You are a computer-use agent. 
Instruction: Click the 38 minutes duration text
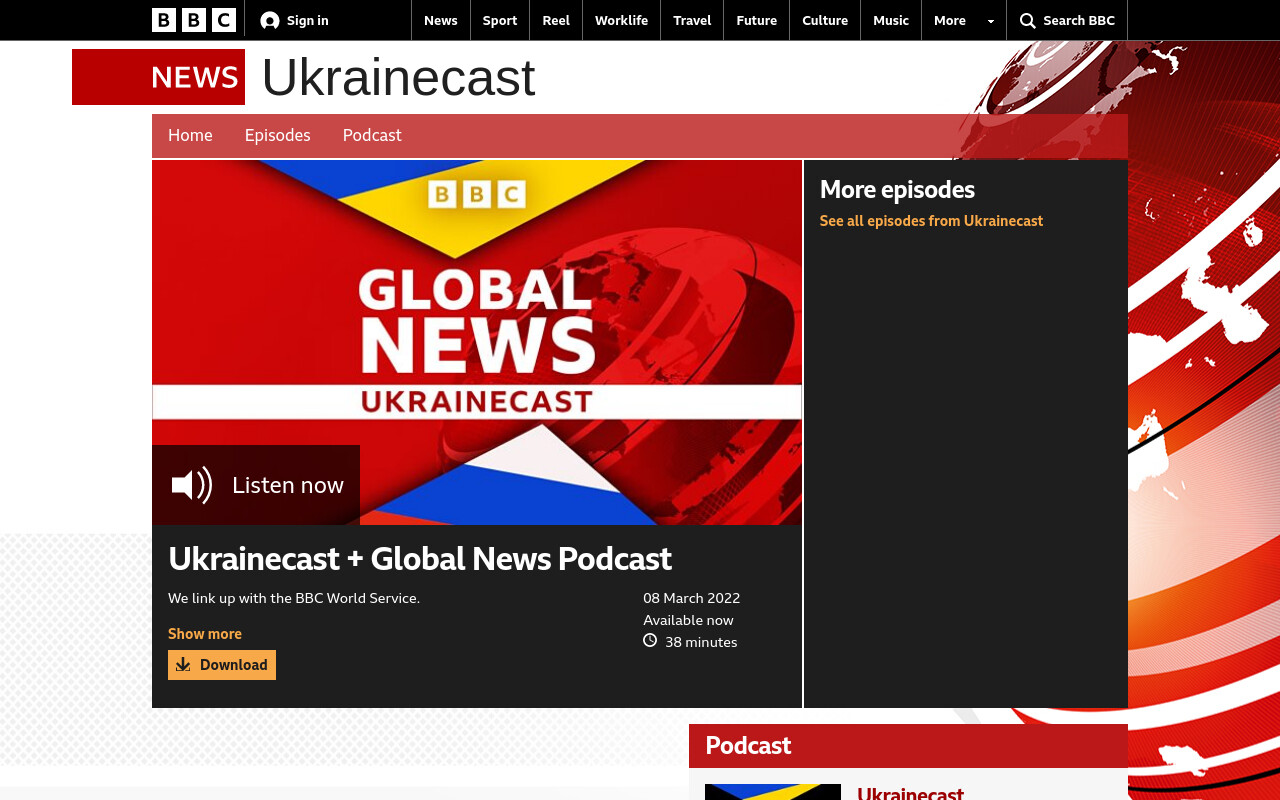click(701, 642)
